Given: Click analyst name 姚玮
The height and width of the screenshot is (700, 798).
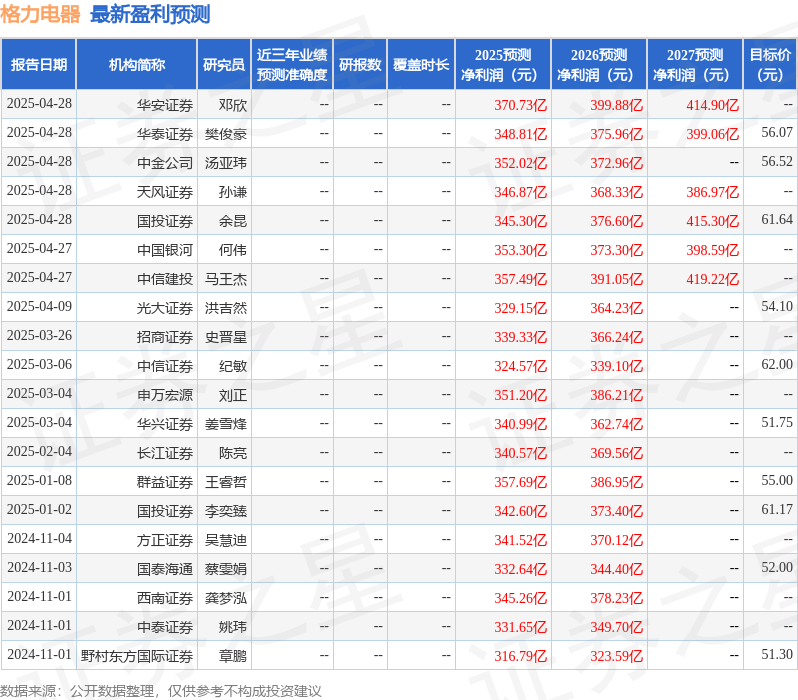Looking at the screenshot, I should pos(233,628).
